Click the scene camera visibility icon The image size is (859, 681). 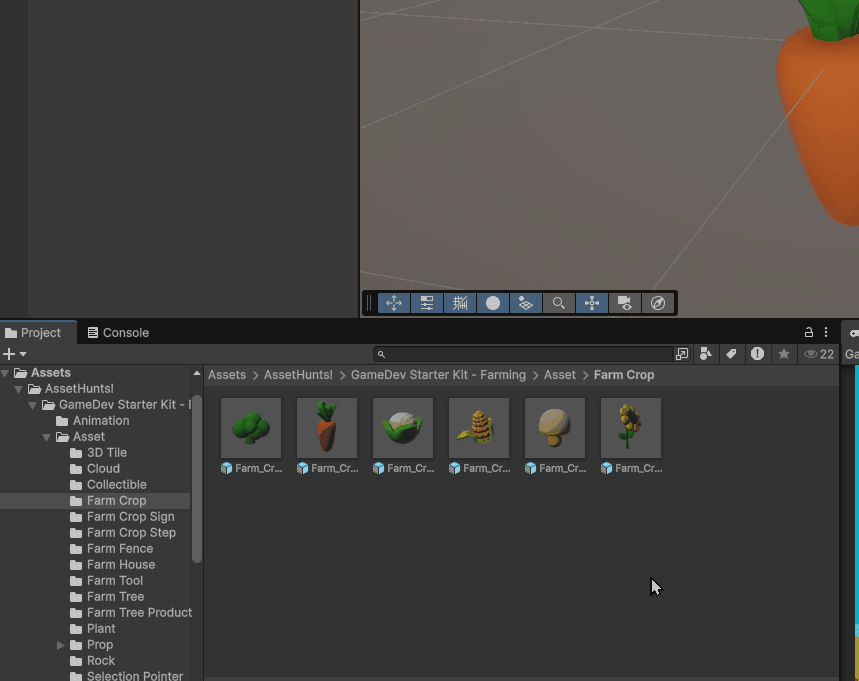(625, 303)
